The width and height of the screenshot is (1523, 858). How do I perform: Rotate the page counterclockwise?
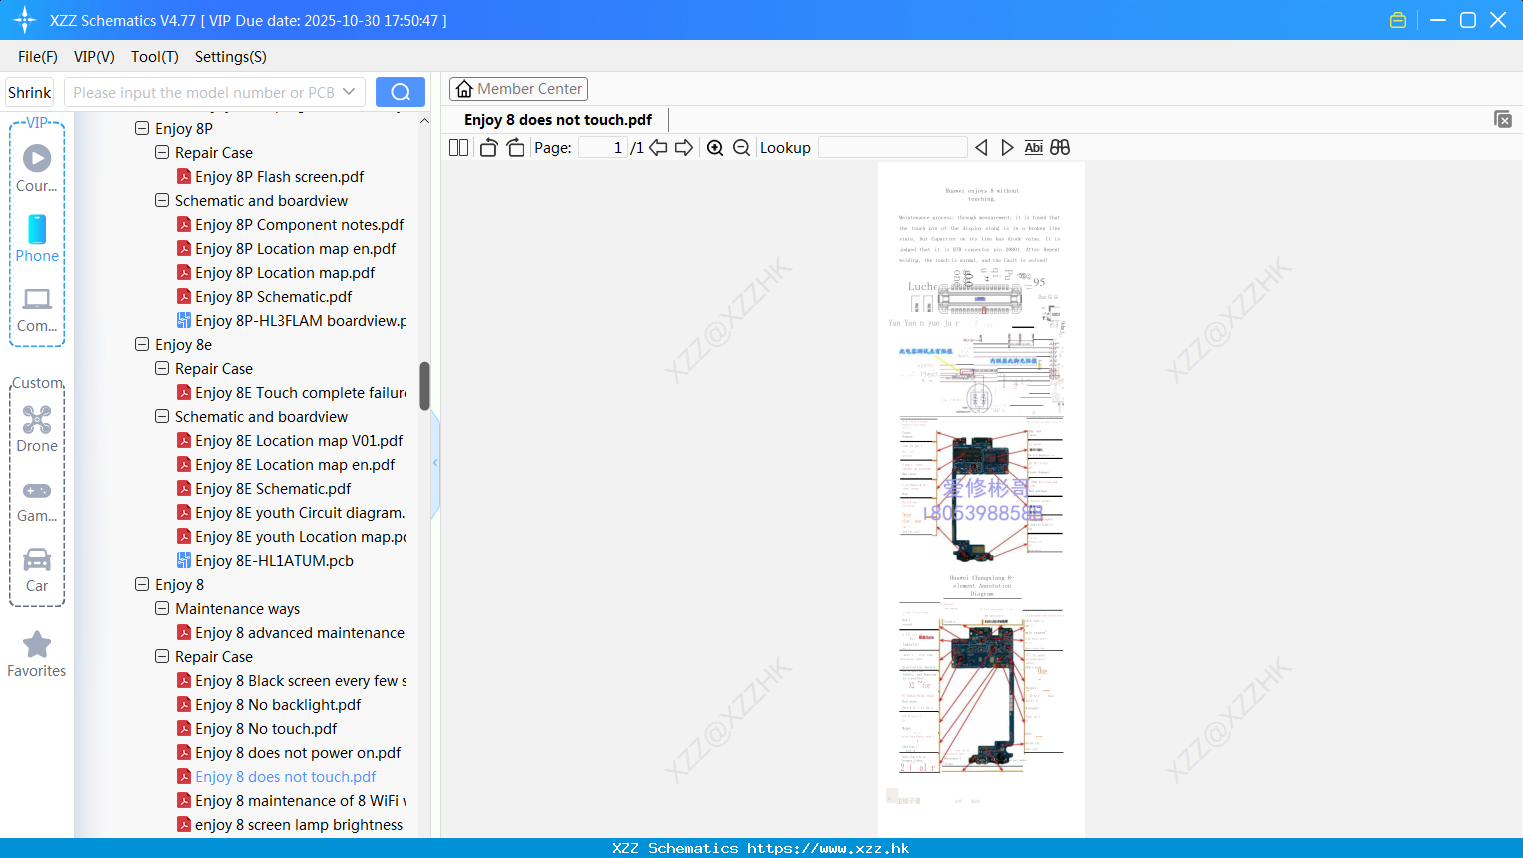tap(488, 147)
